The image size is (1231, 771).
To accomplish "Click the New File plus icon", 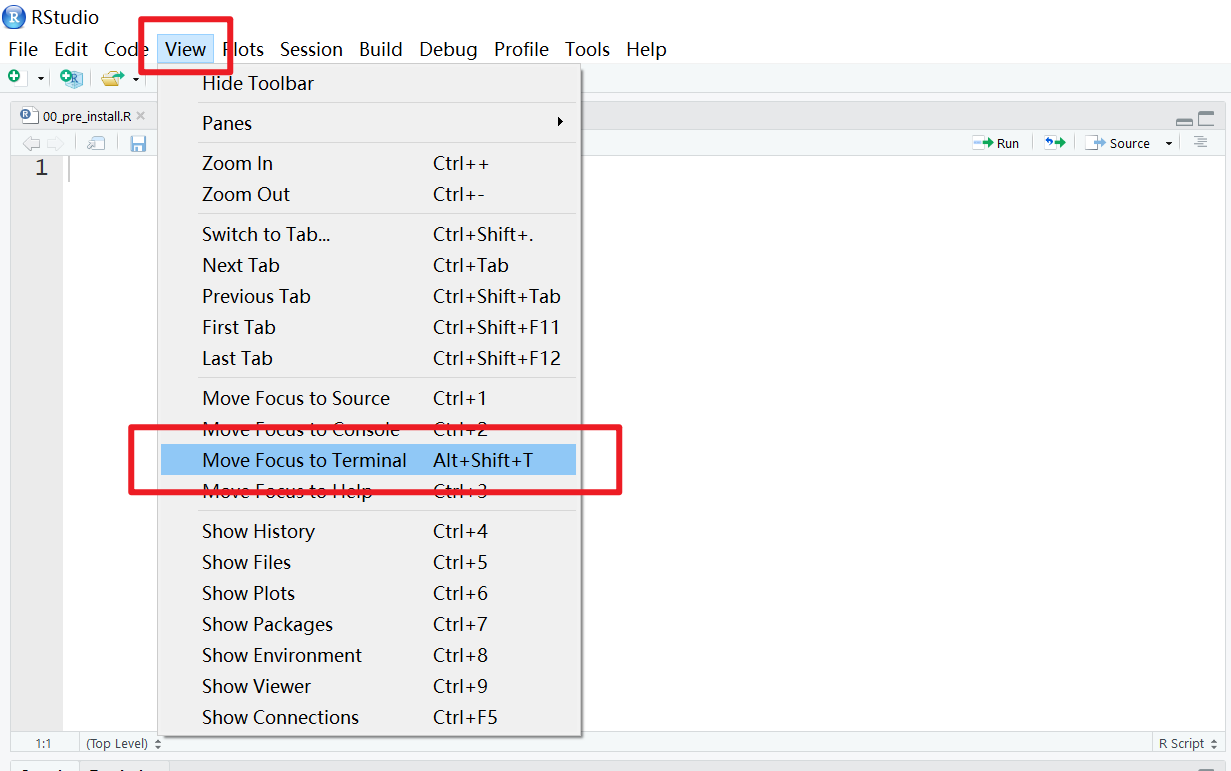I will [x=15, y=77].
